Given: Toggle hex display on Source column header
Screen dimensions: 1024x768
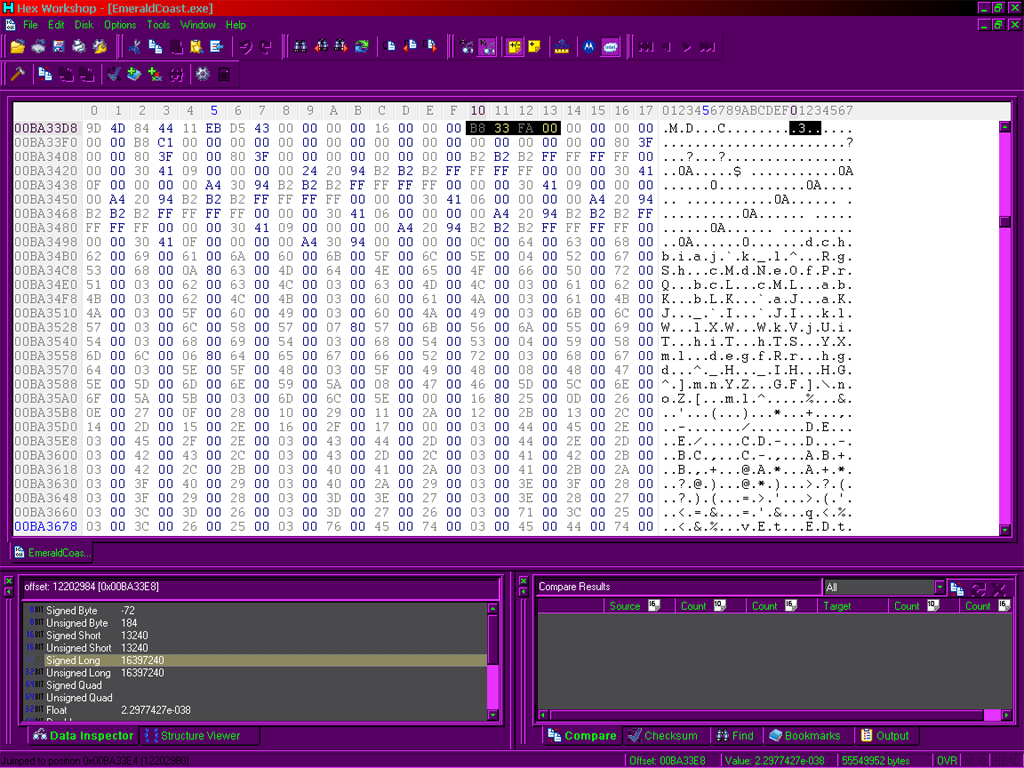Looking at the screenshot, I should point(654,605).
